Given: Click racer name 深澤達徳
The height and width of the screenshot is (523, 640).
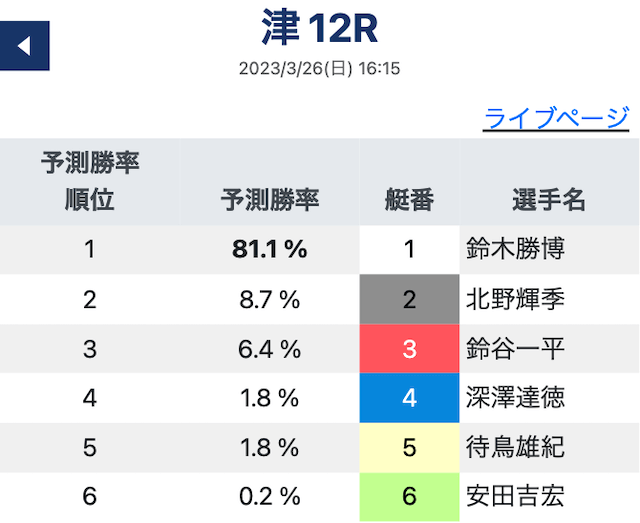Looking at the screenshot, I should [515, 398].
